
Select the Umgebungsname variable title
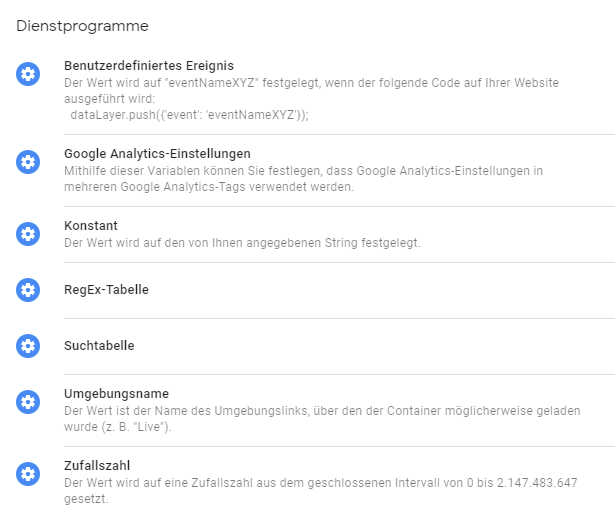pos(116,394)
